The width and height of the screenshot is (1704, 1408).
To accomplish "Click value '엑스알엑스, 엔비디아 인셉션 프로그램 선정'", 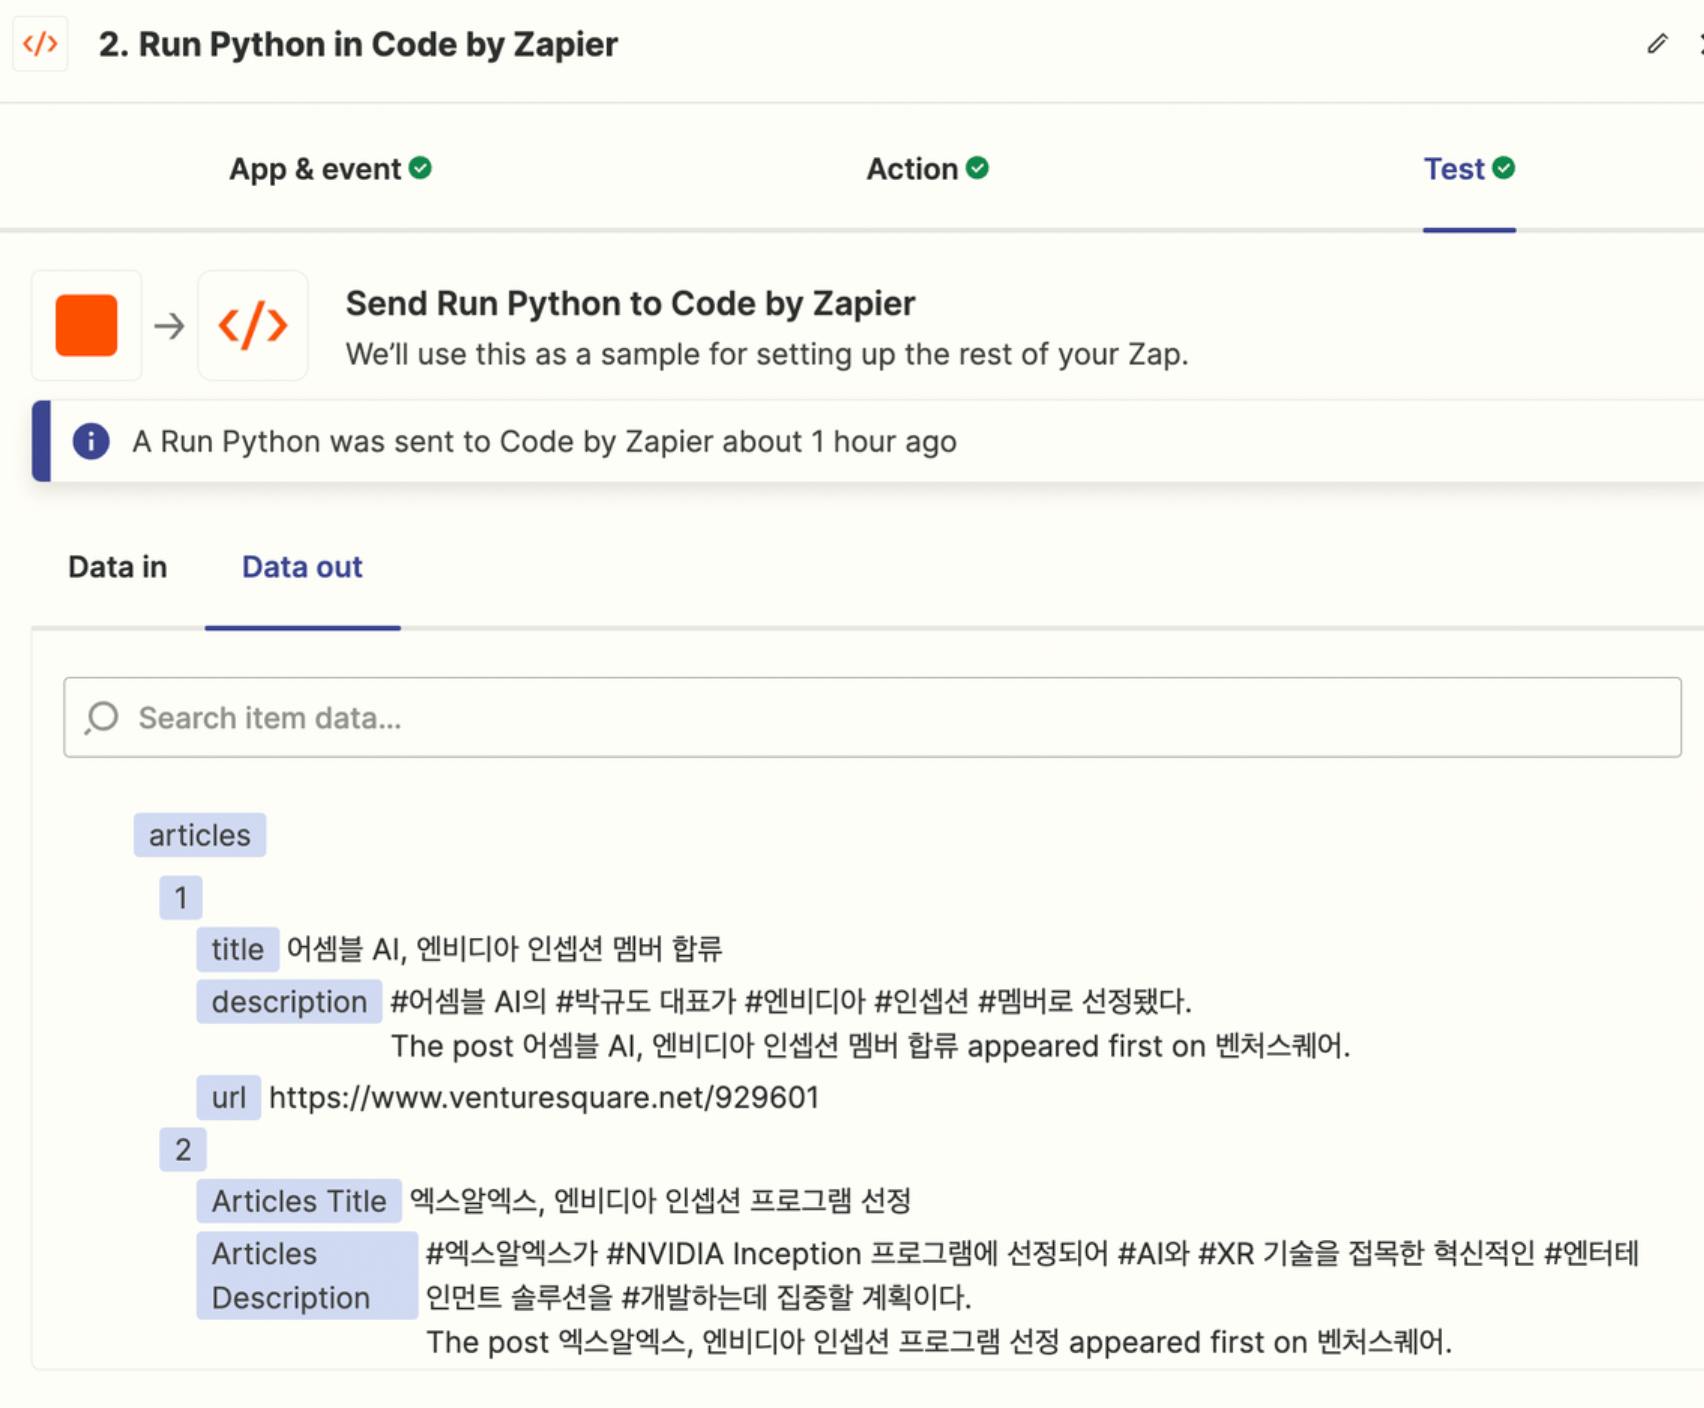I will click(661, 1201).
